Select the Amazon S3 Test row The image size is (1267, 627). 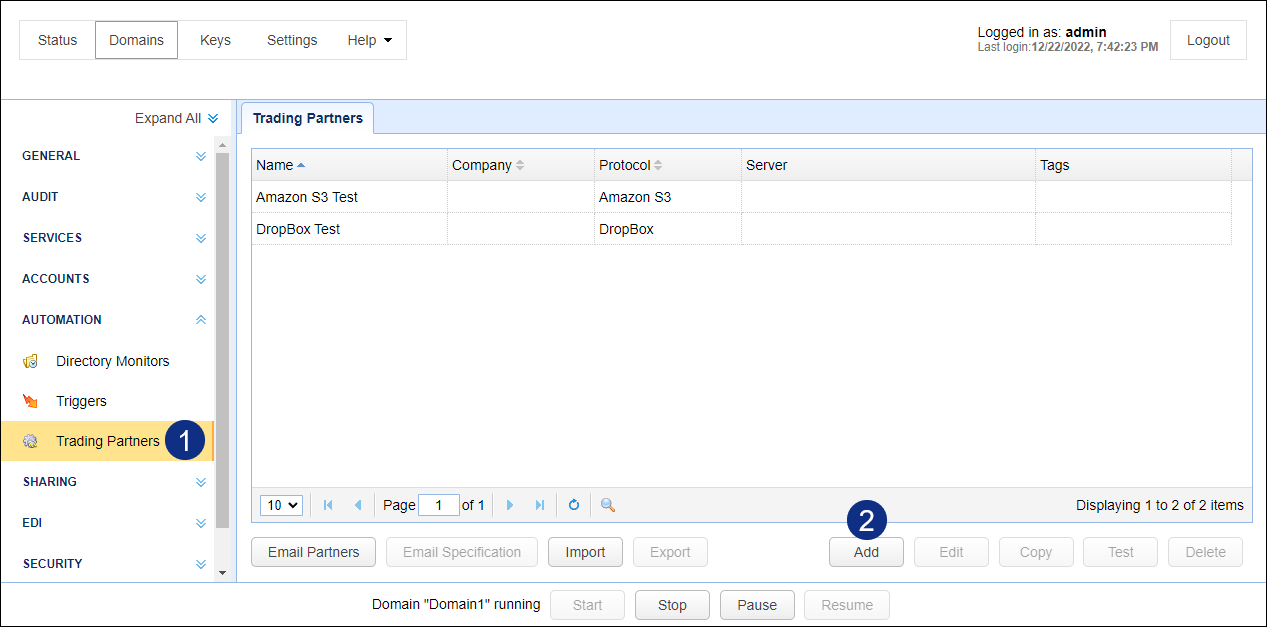[741, 197]
